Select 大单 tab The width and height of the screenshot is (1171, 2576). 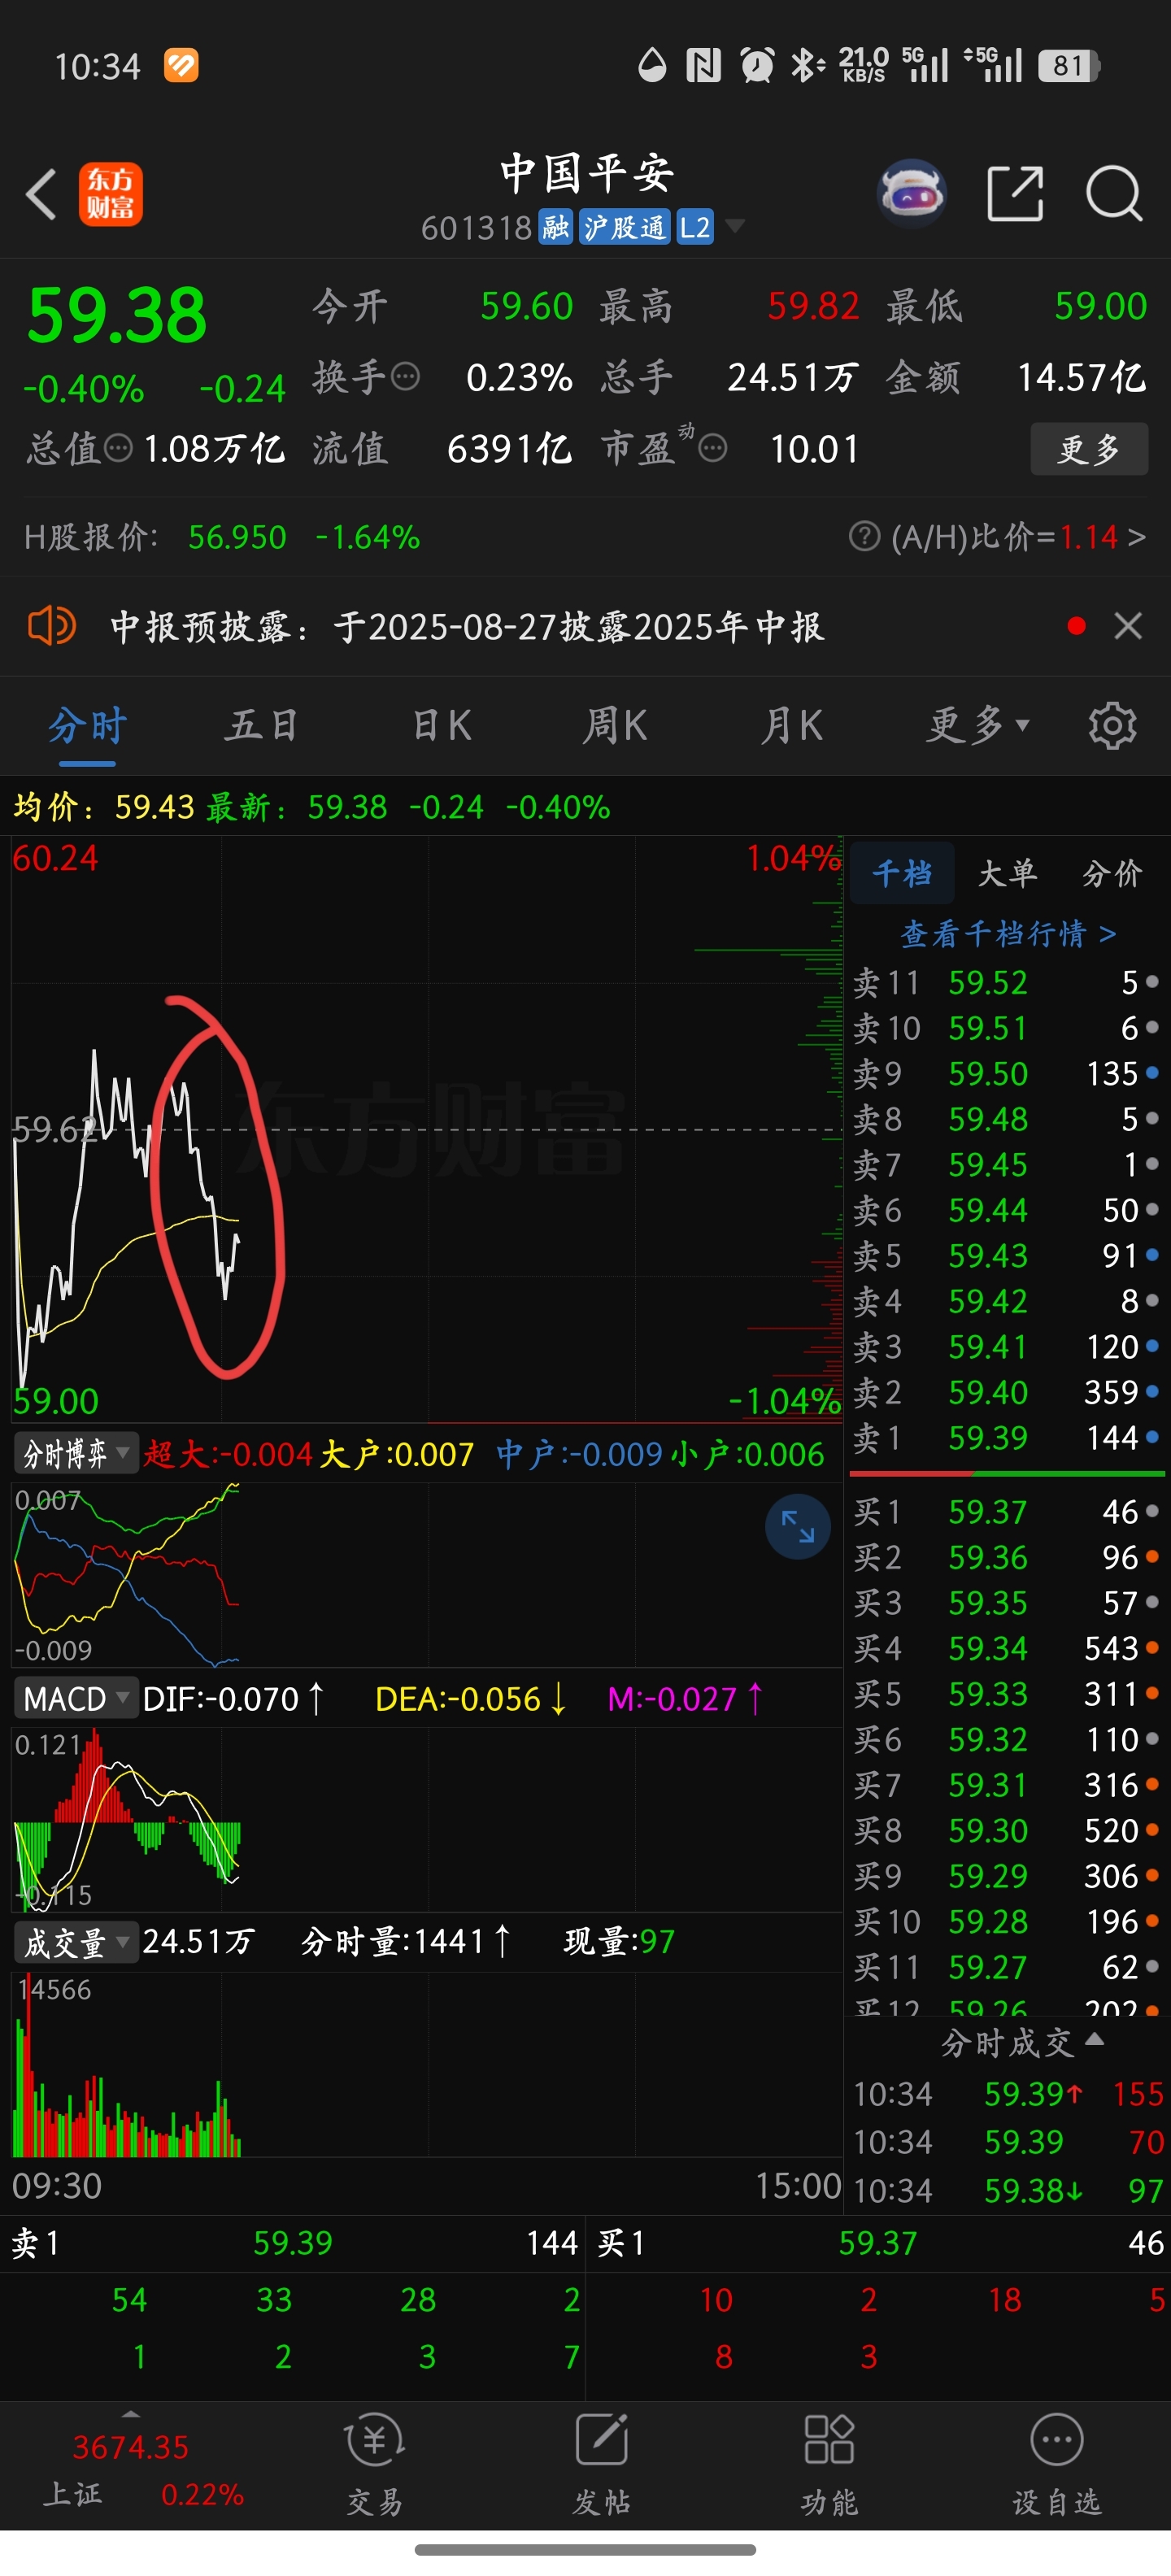tap(1007, 873)
